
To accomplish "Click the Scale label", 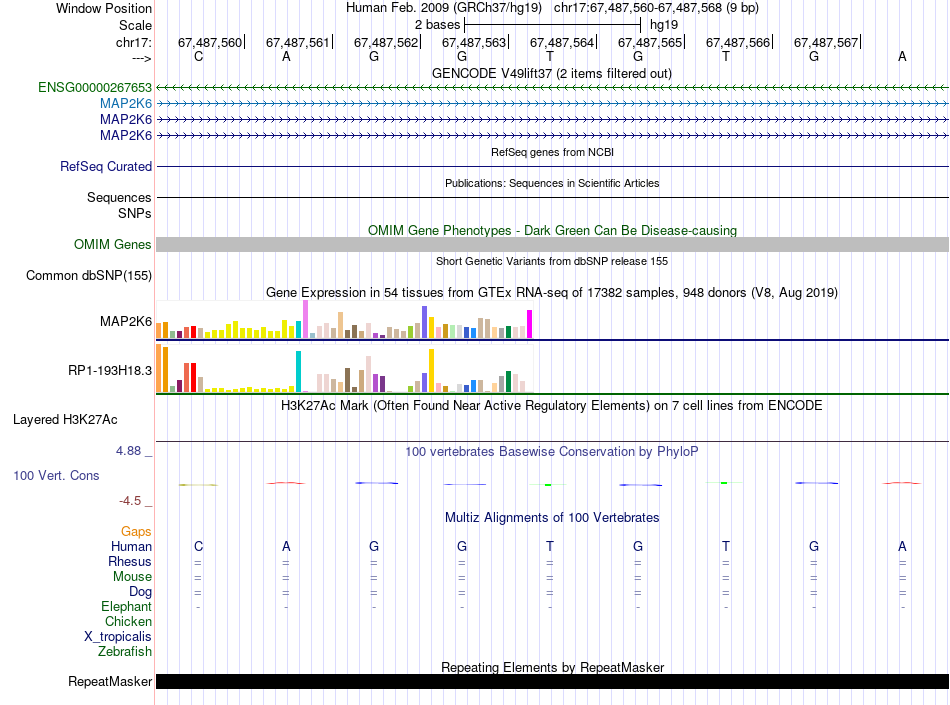I will point(135,25).
